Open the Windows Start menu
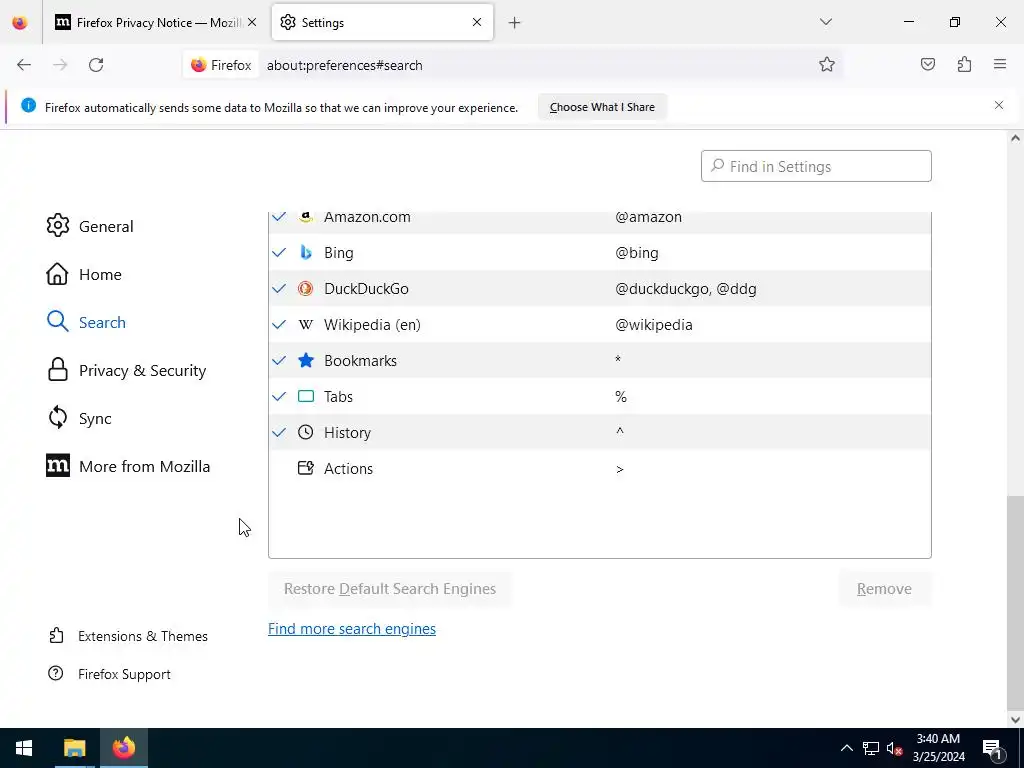The height and width of the screenshot is (768, 1024). [x=24, y=748]
